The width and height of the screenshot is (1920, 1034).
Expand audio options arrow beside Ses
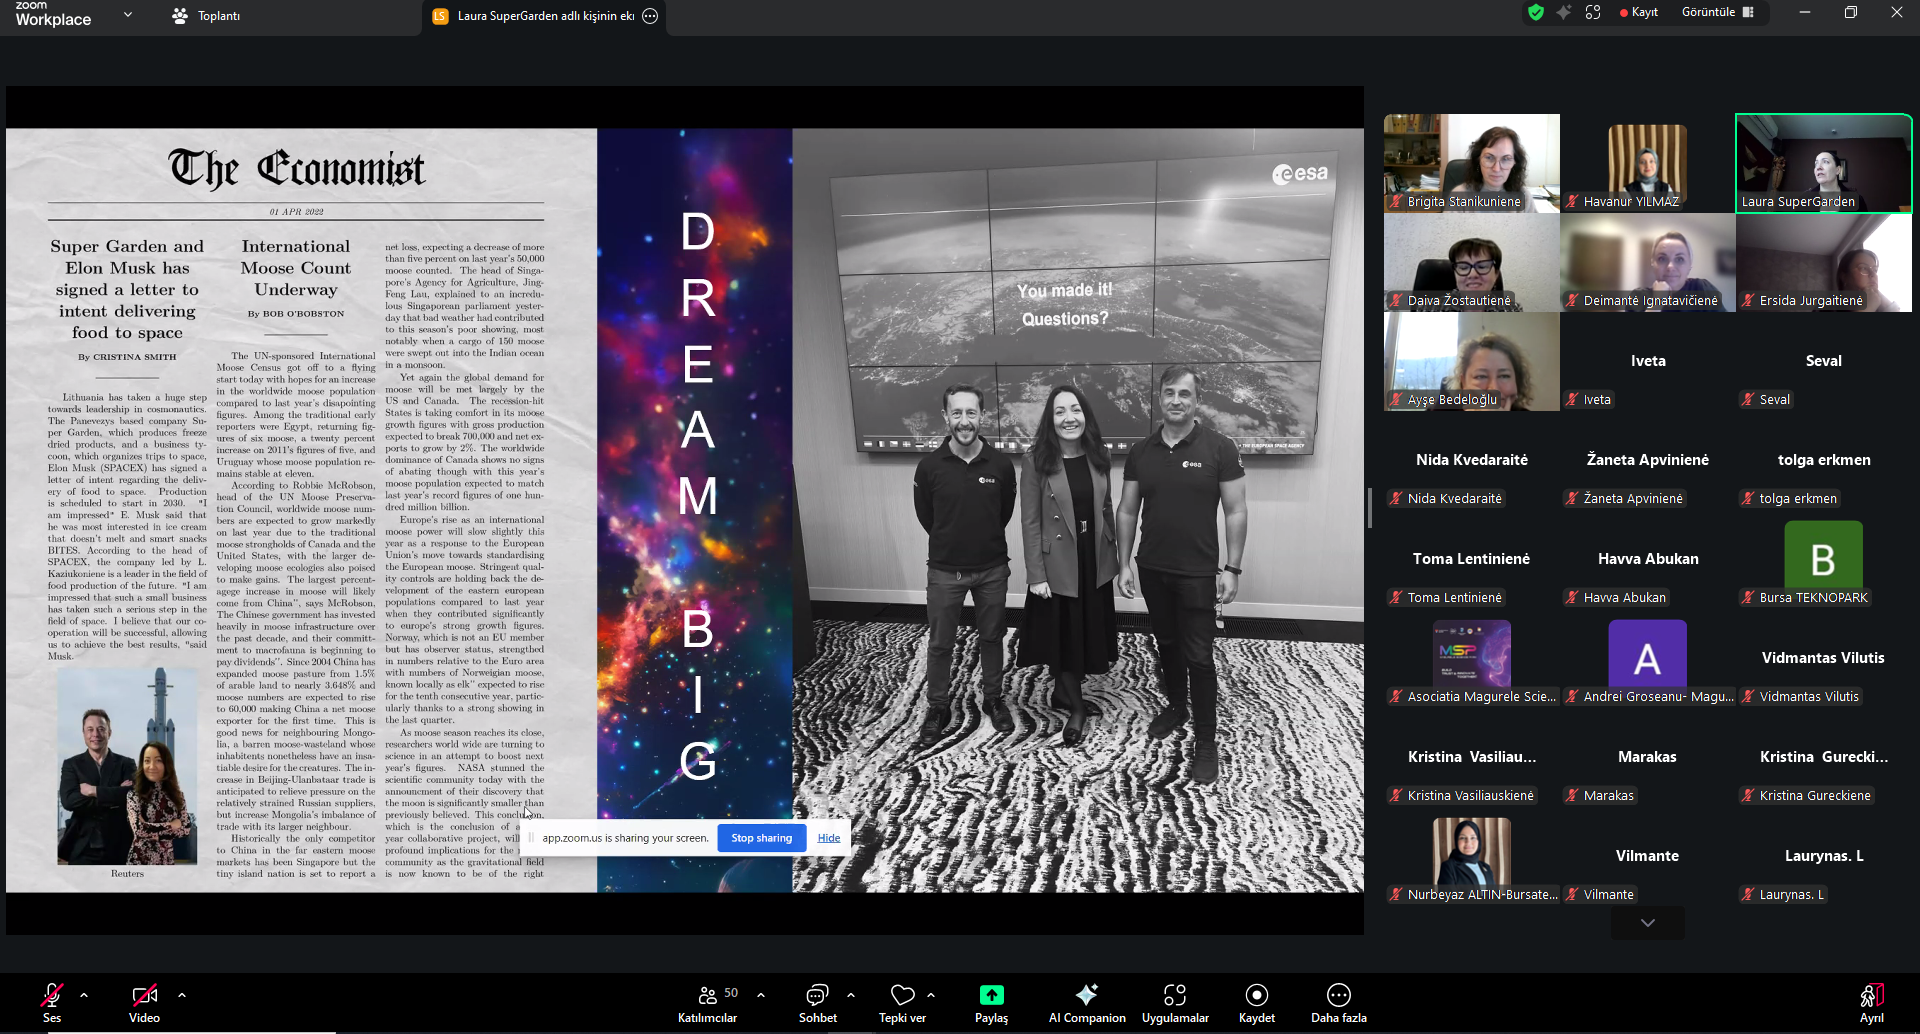click(x=84, y=995)
